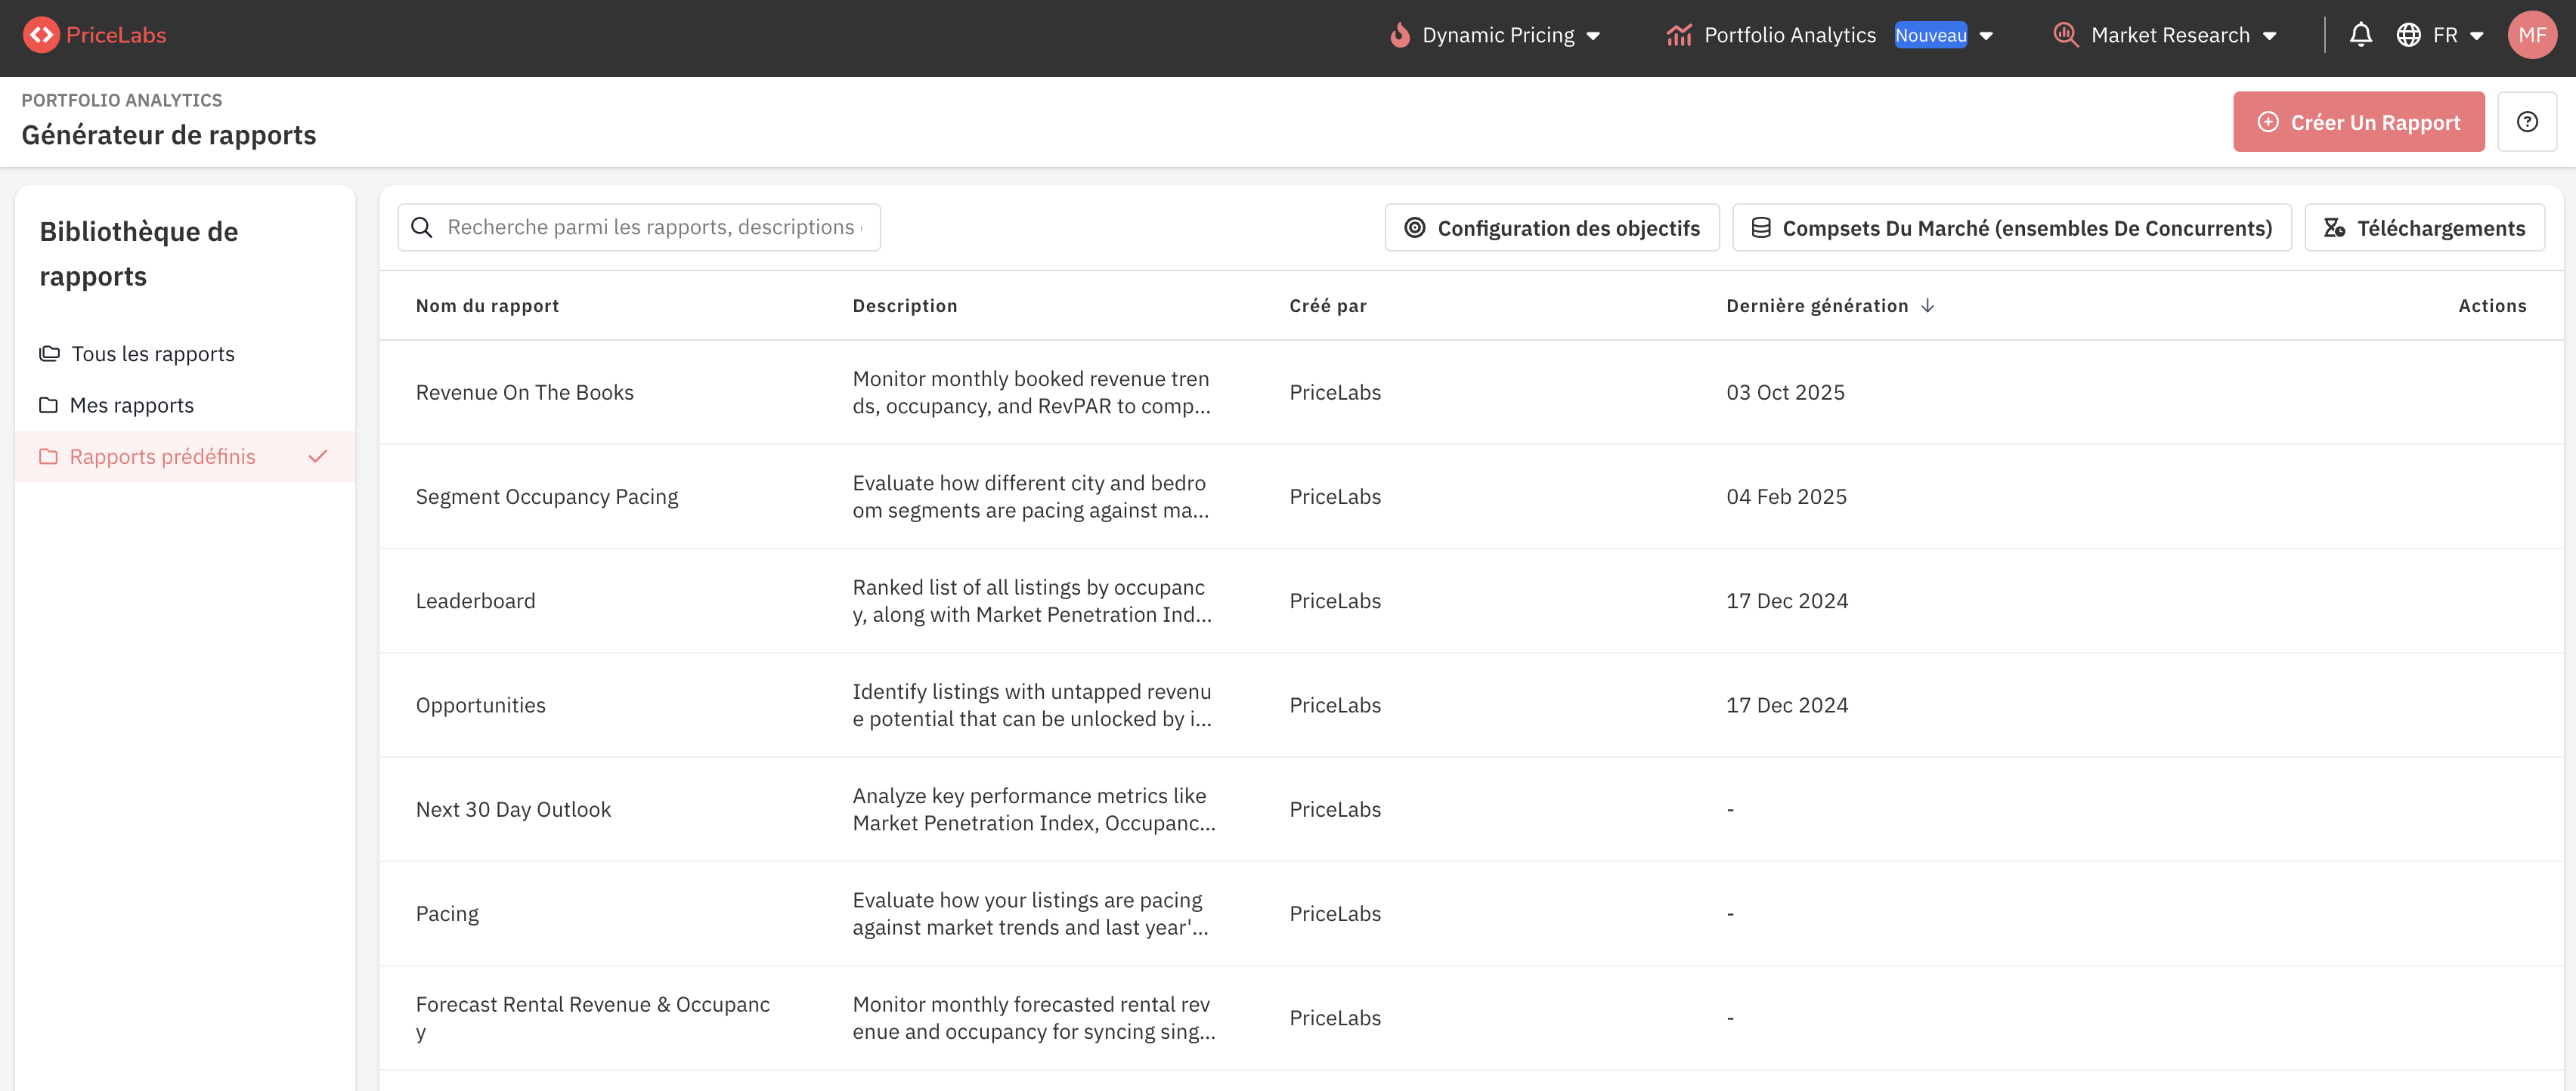Click the globe language icon

pyautogui.click(x=2408, y=35)
